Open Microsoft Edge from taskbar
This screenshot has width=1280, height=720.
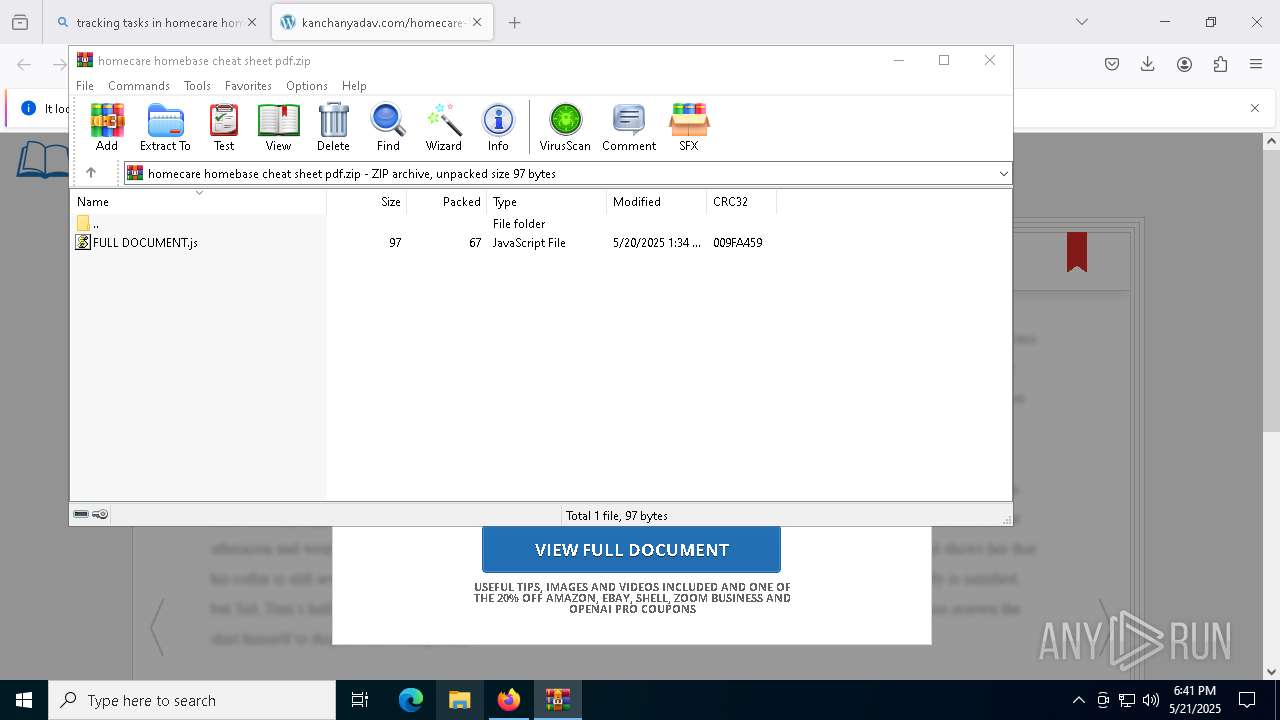tap(411, 700)
